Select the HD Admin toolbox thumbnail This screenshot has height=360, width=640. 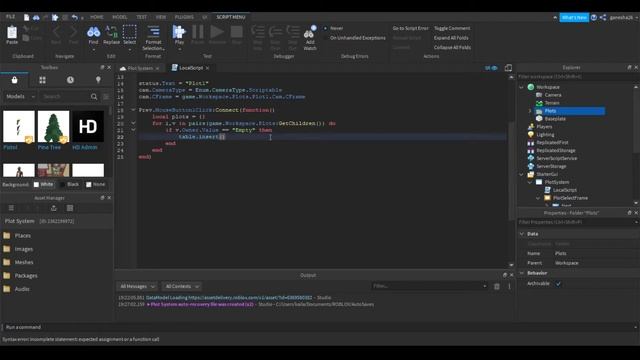pyautogui.click(x=88, y=127)
